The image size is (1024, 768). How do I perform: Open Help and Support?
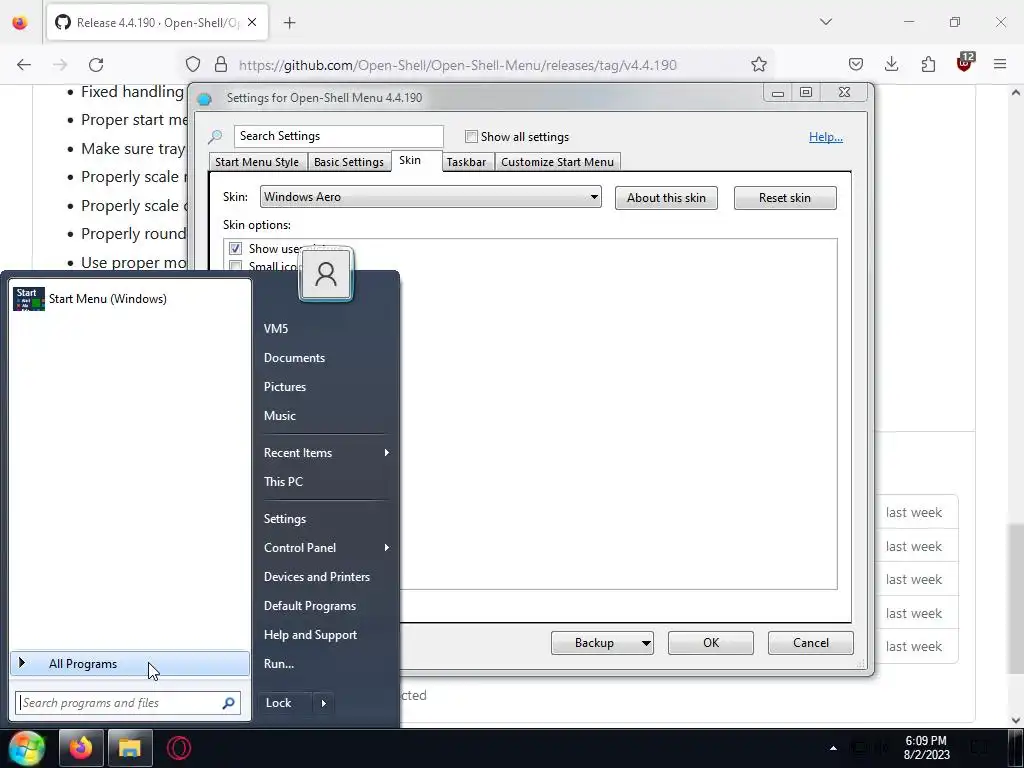325,635
